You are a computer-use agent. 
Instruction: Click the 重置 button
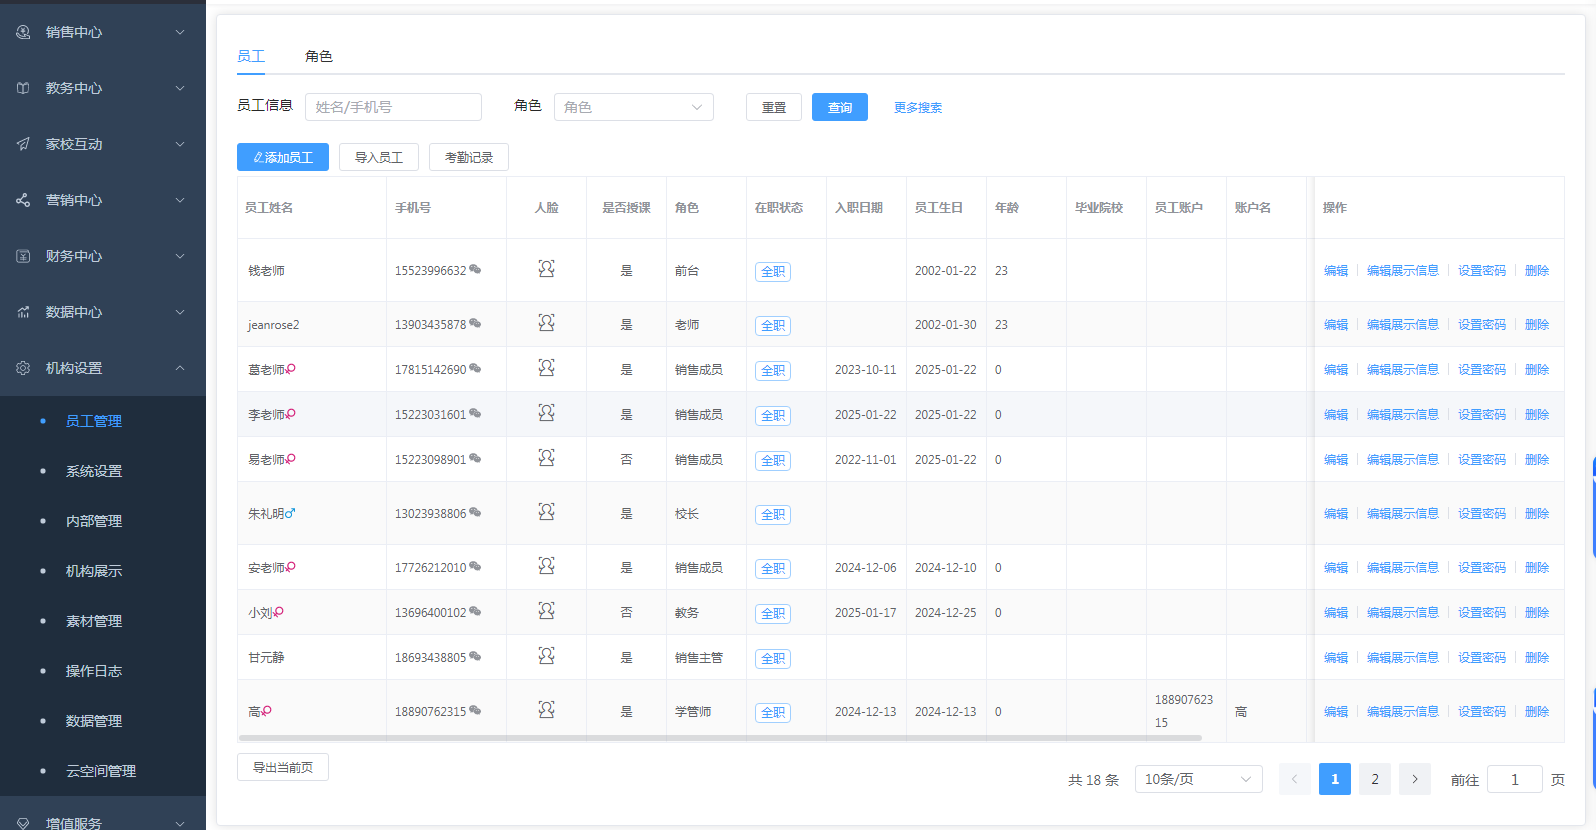(x=774, y=107)
